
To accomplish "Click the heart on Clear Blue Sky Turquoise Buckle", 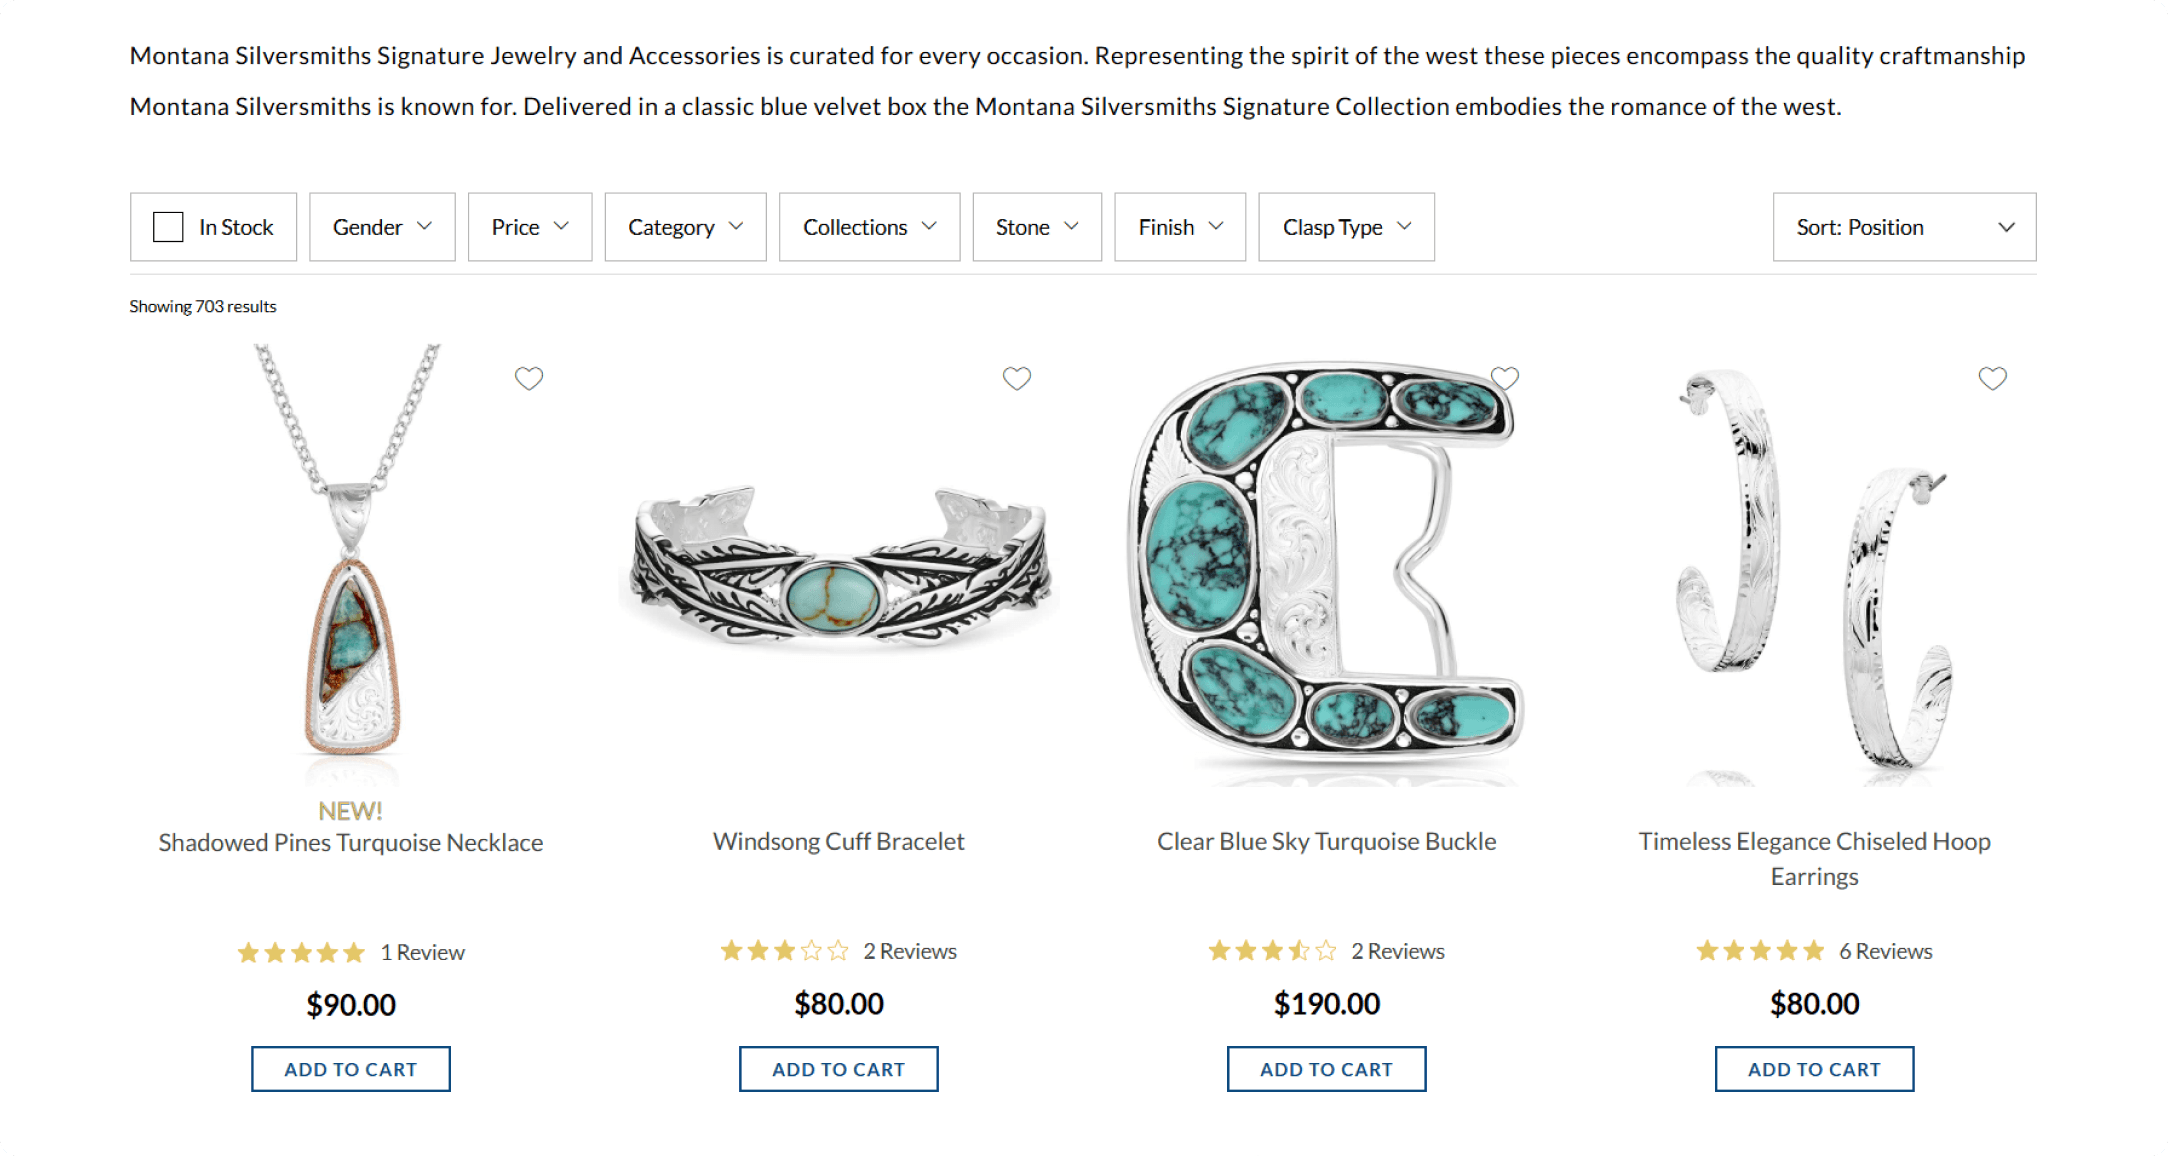I will pyautogui.click(x=1505, y=377).
